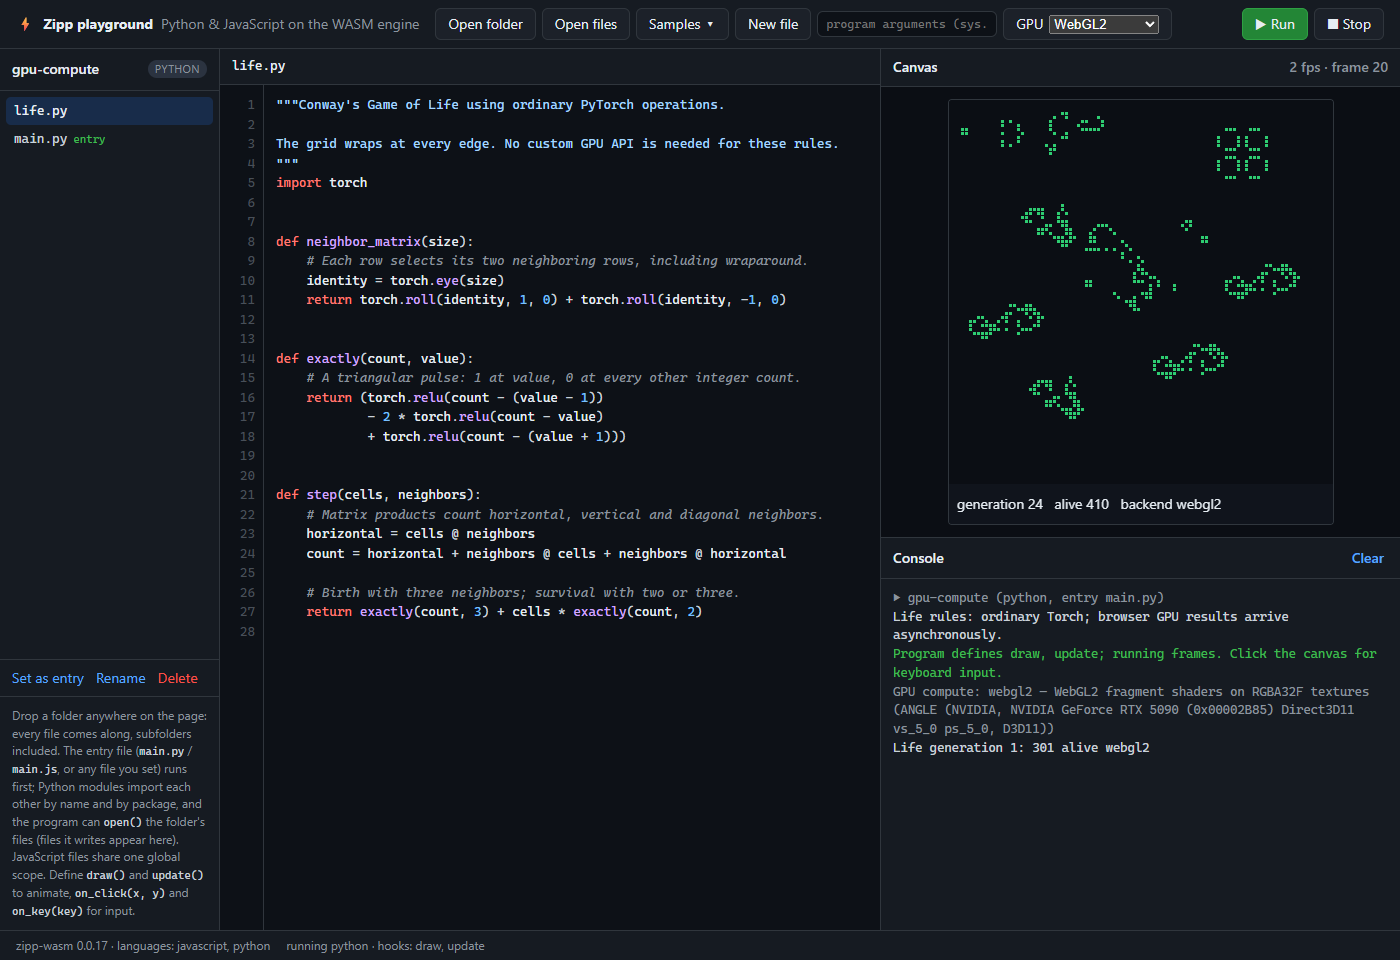Image resolution: width=1400 pixels, height=960 pixels.
Task: Click the Open files button
Action: coord(586,24)
